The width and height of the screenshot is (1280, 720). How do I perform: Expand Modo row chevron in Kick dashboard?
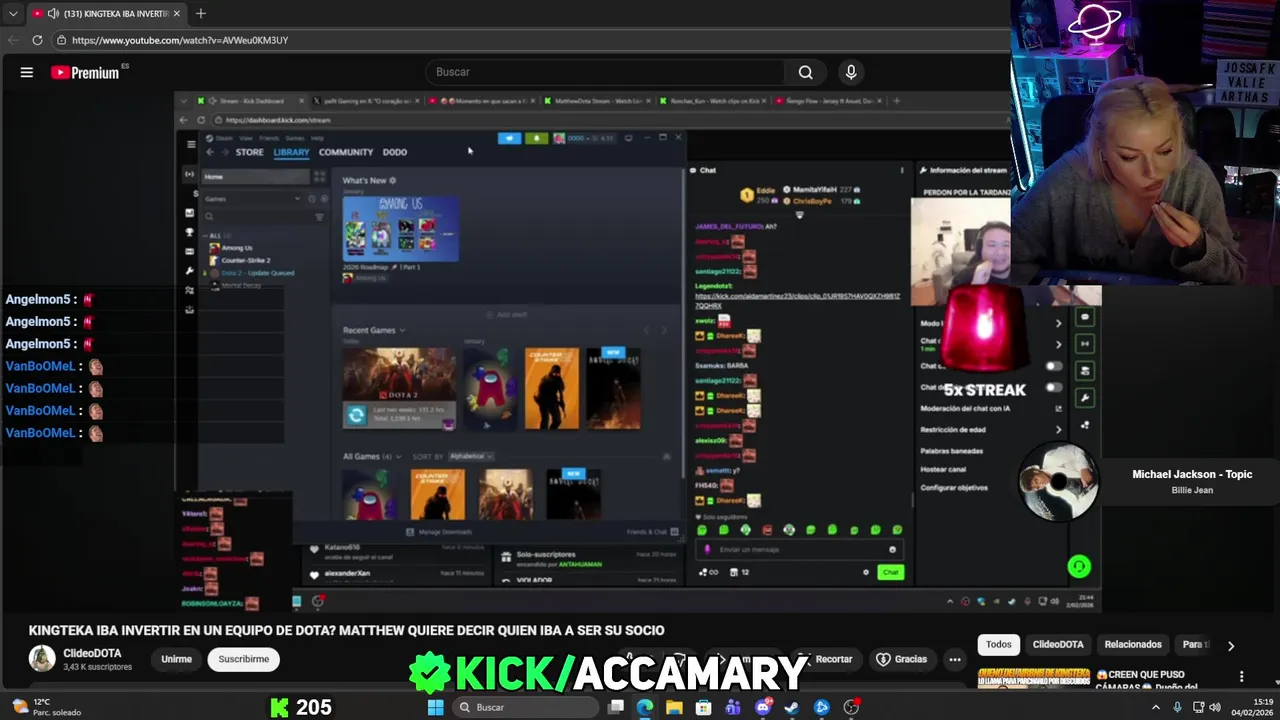point(1058,323)
